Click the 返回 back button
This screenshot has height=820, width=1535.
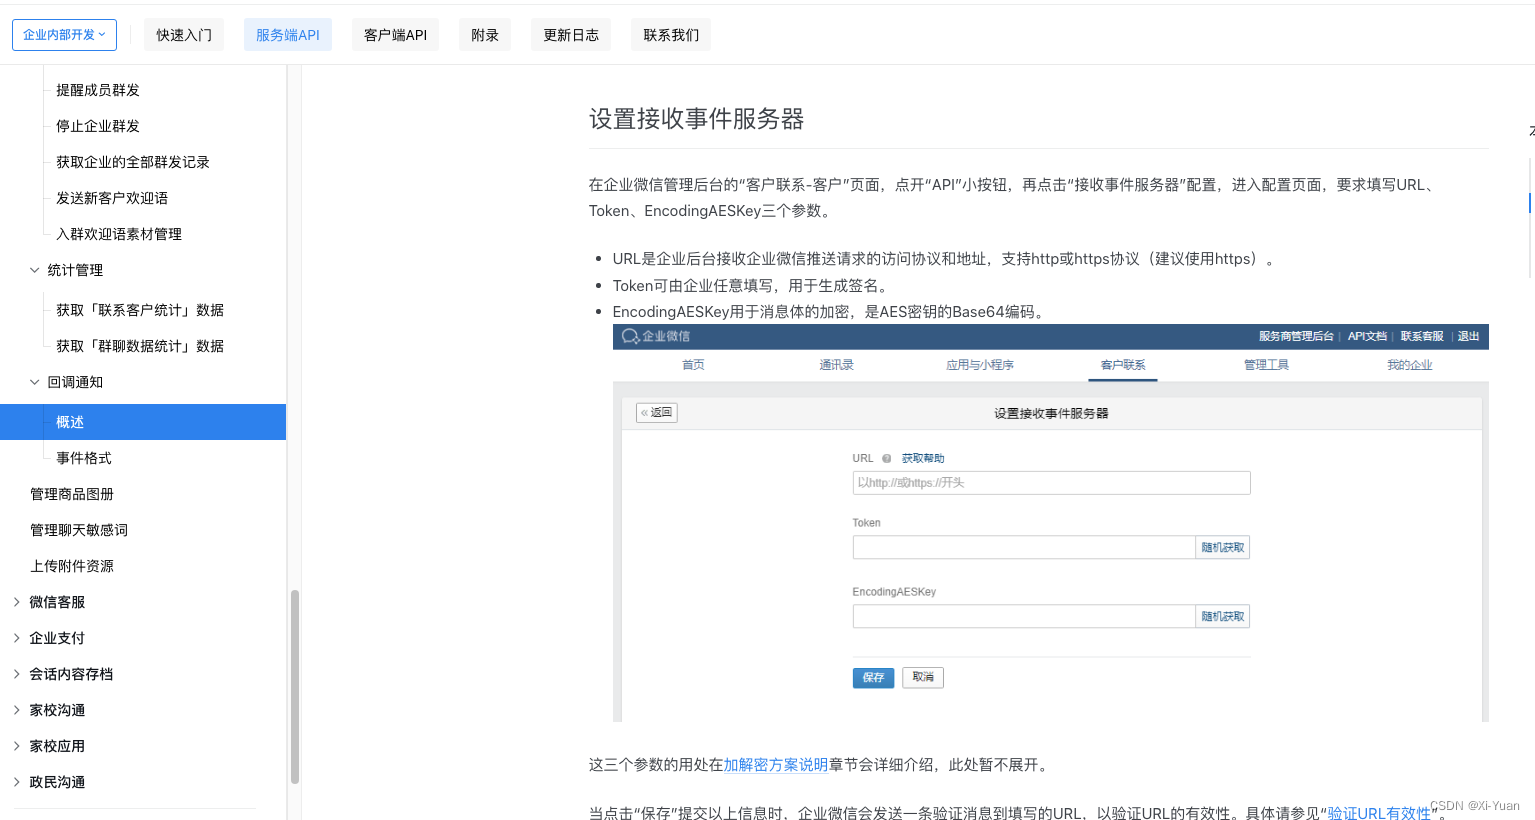[657, 412]
